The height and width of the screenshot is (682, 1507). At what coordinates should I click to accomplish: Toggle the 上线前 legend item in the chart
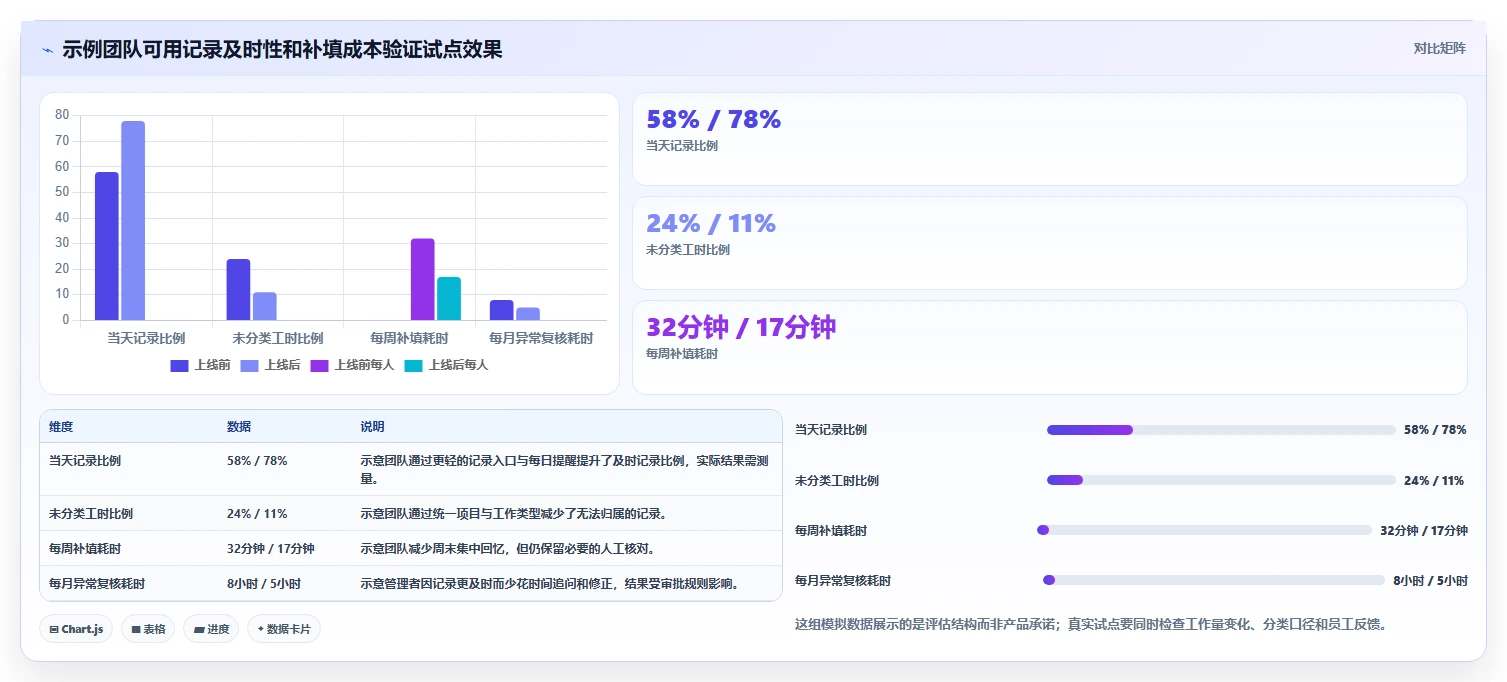pyautogui.click(x=200, y=365)
